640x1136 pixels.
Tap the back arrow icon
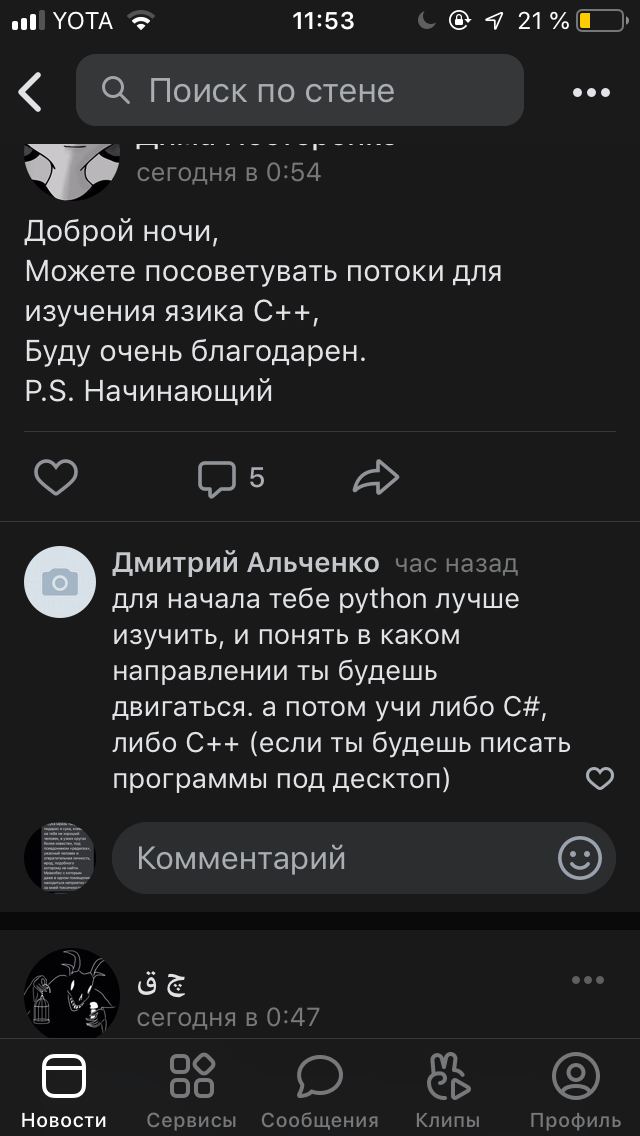click(31, 92)
